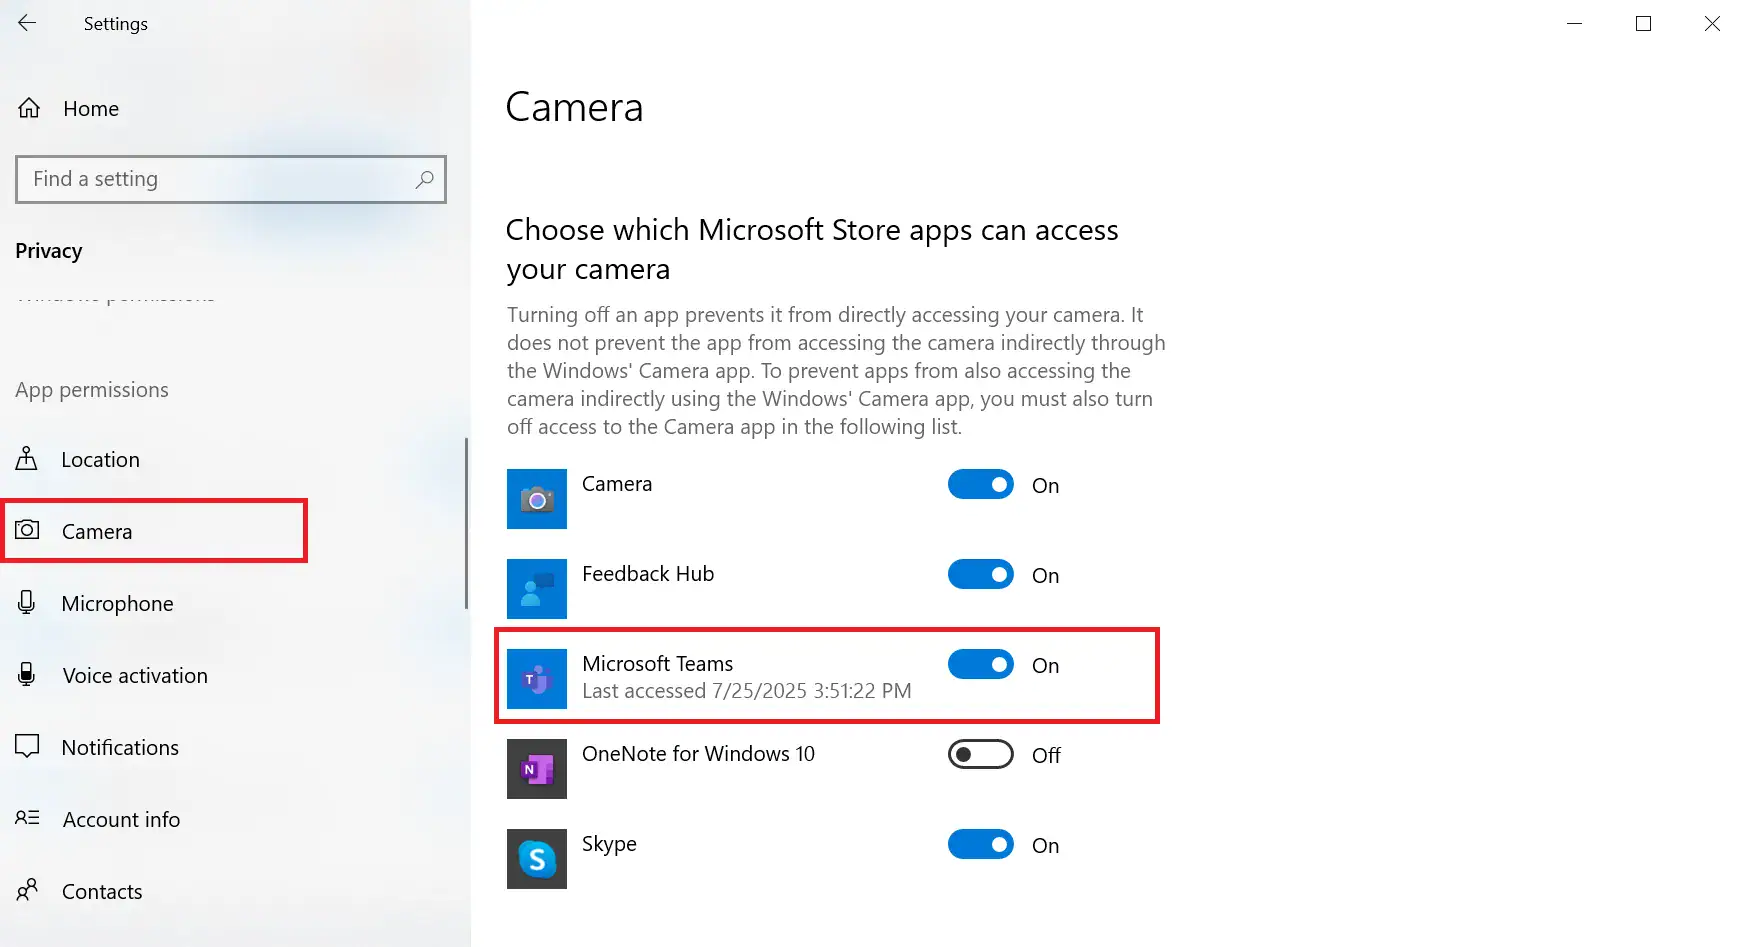
Task: Open Location privacy settings
Action: pos(100,460)
